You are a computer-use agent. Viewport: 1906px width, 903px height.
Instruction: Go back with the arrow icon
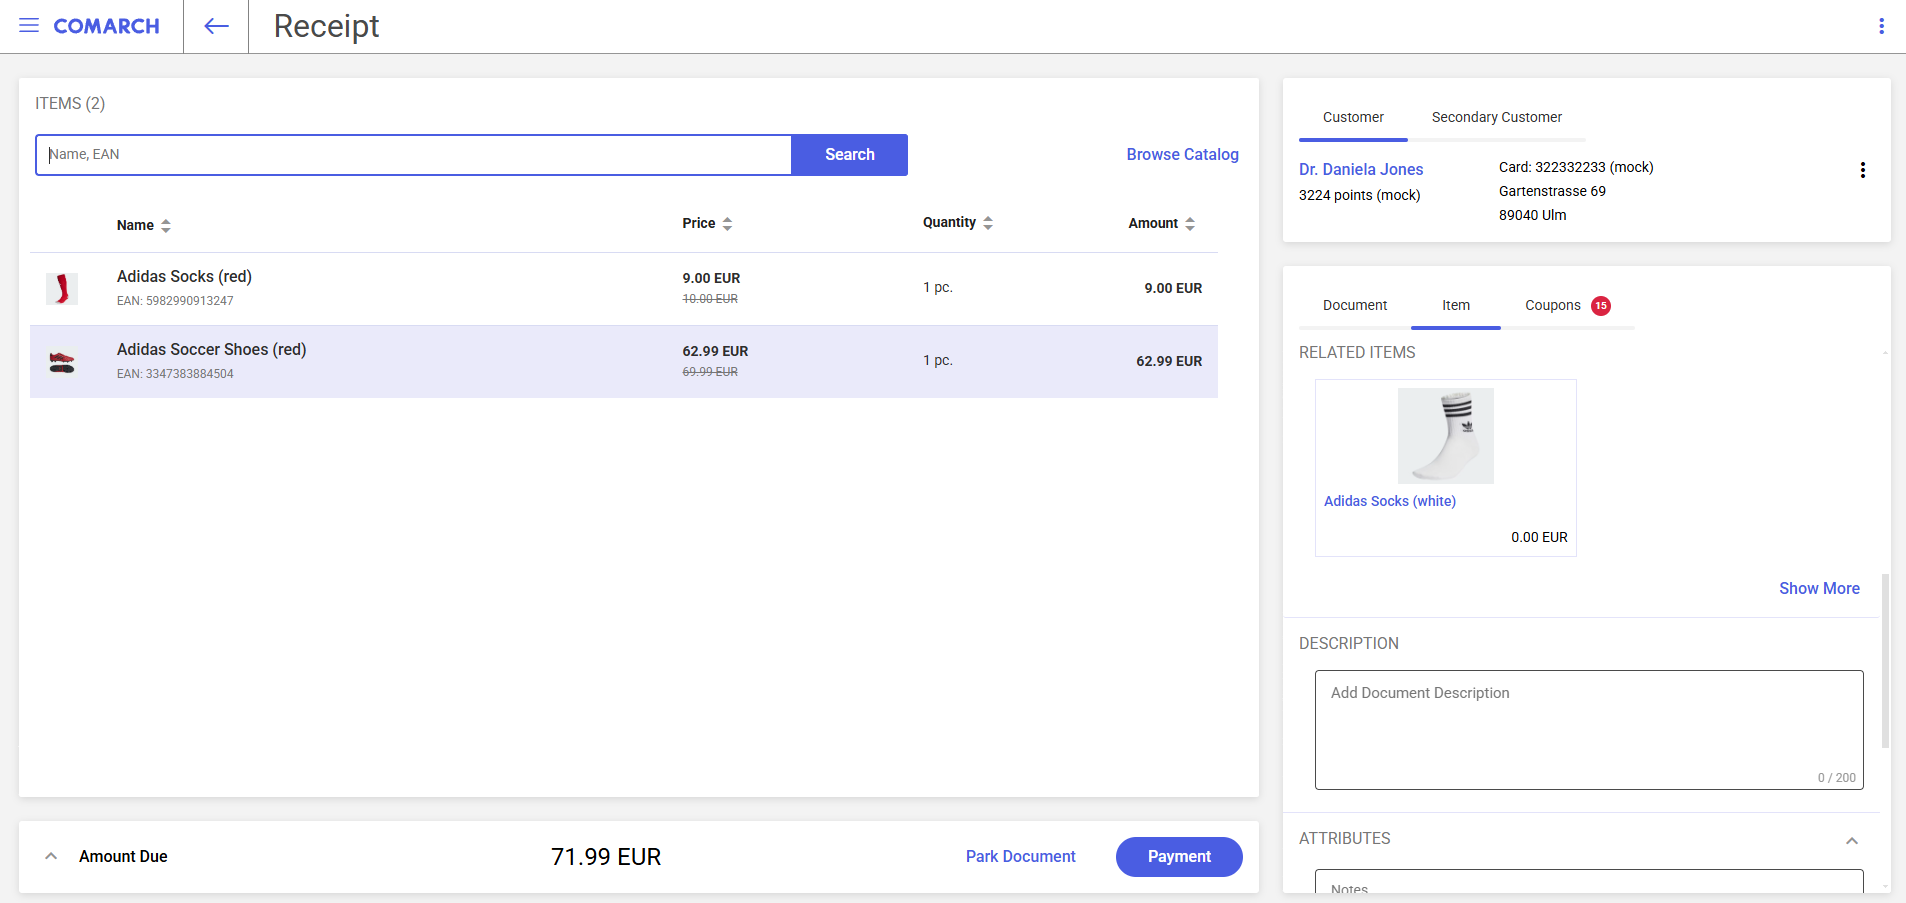(216, 26)
